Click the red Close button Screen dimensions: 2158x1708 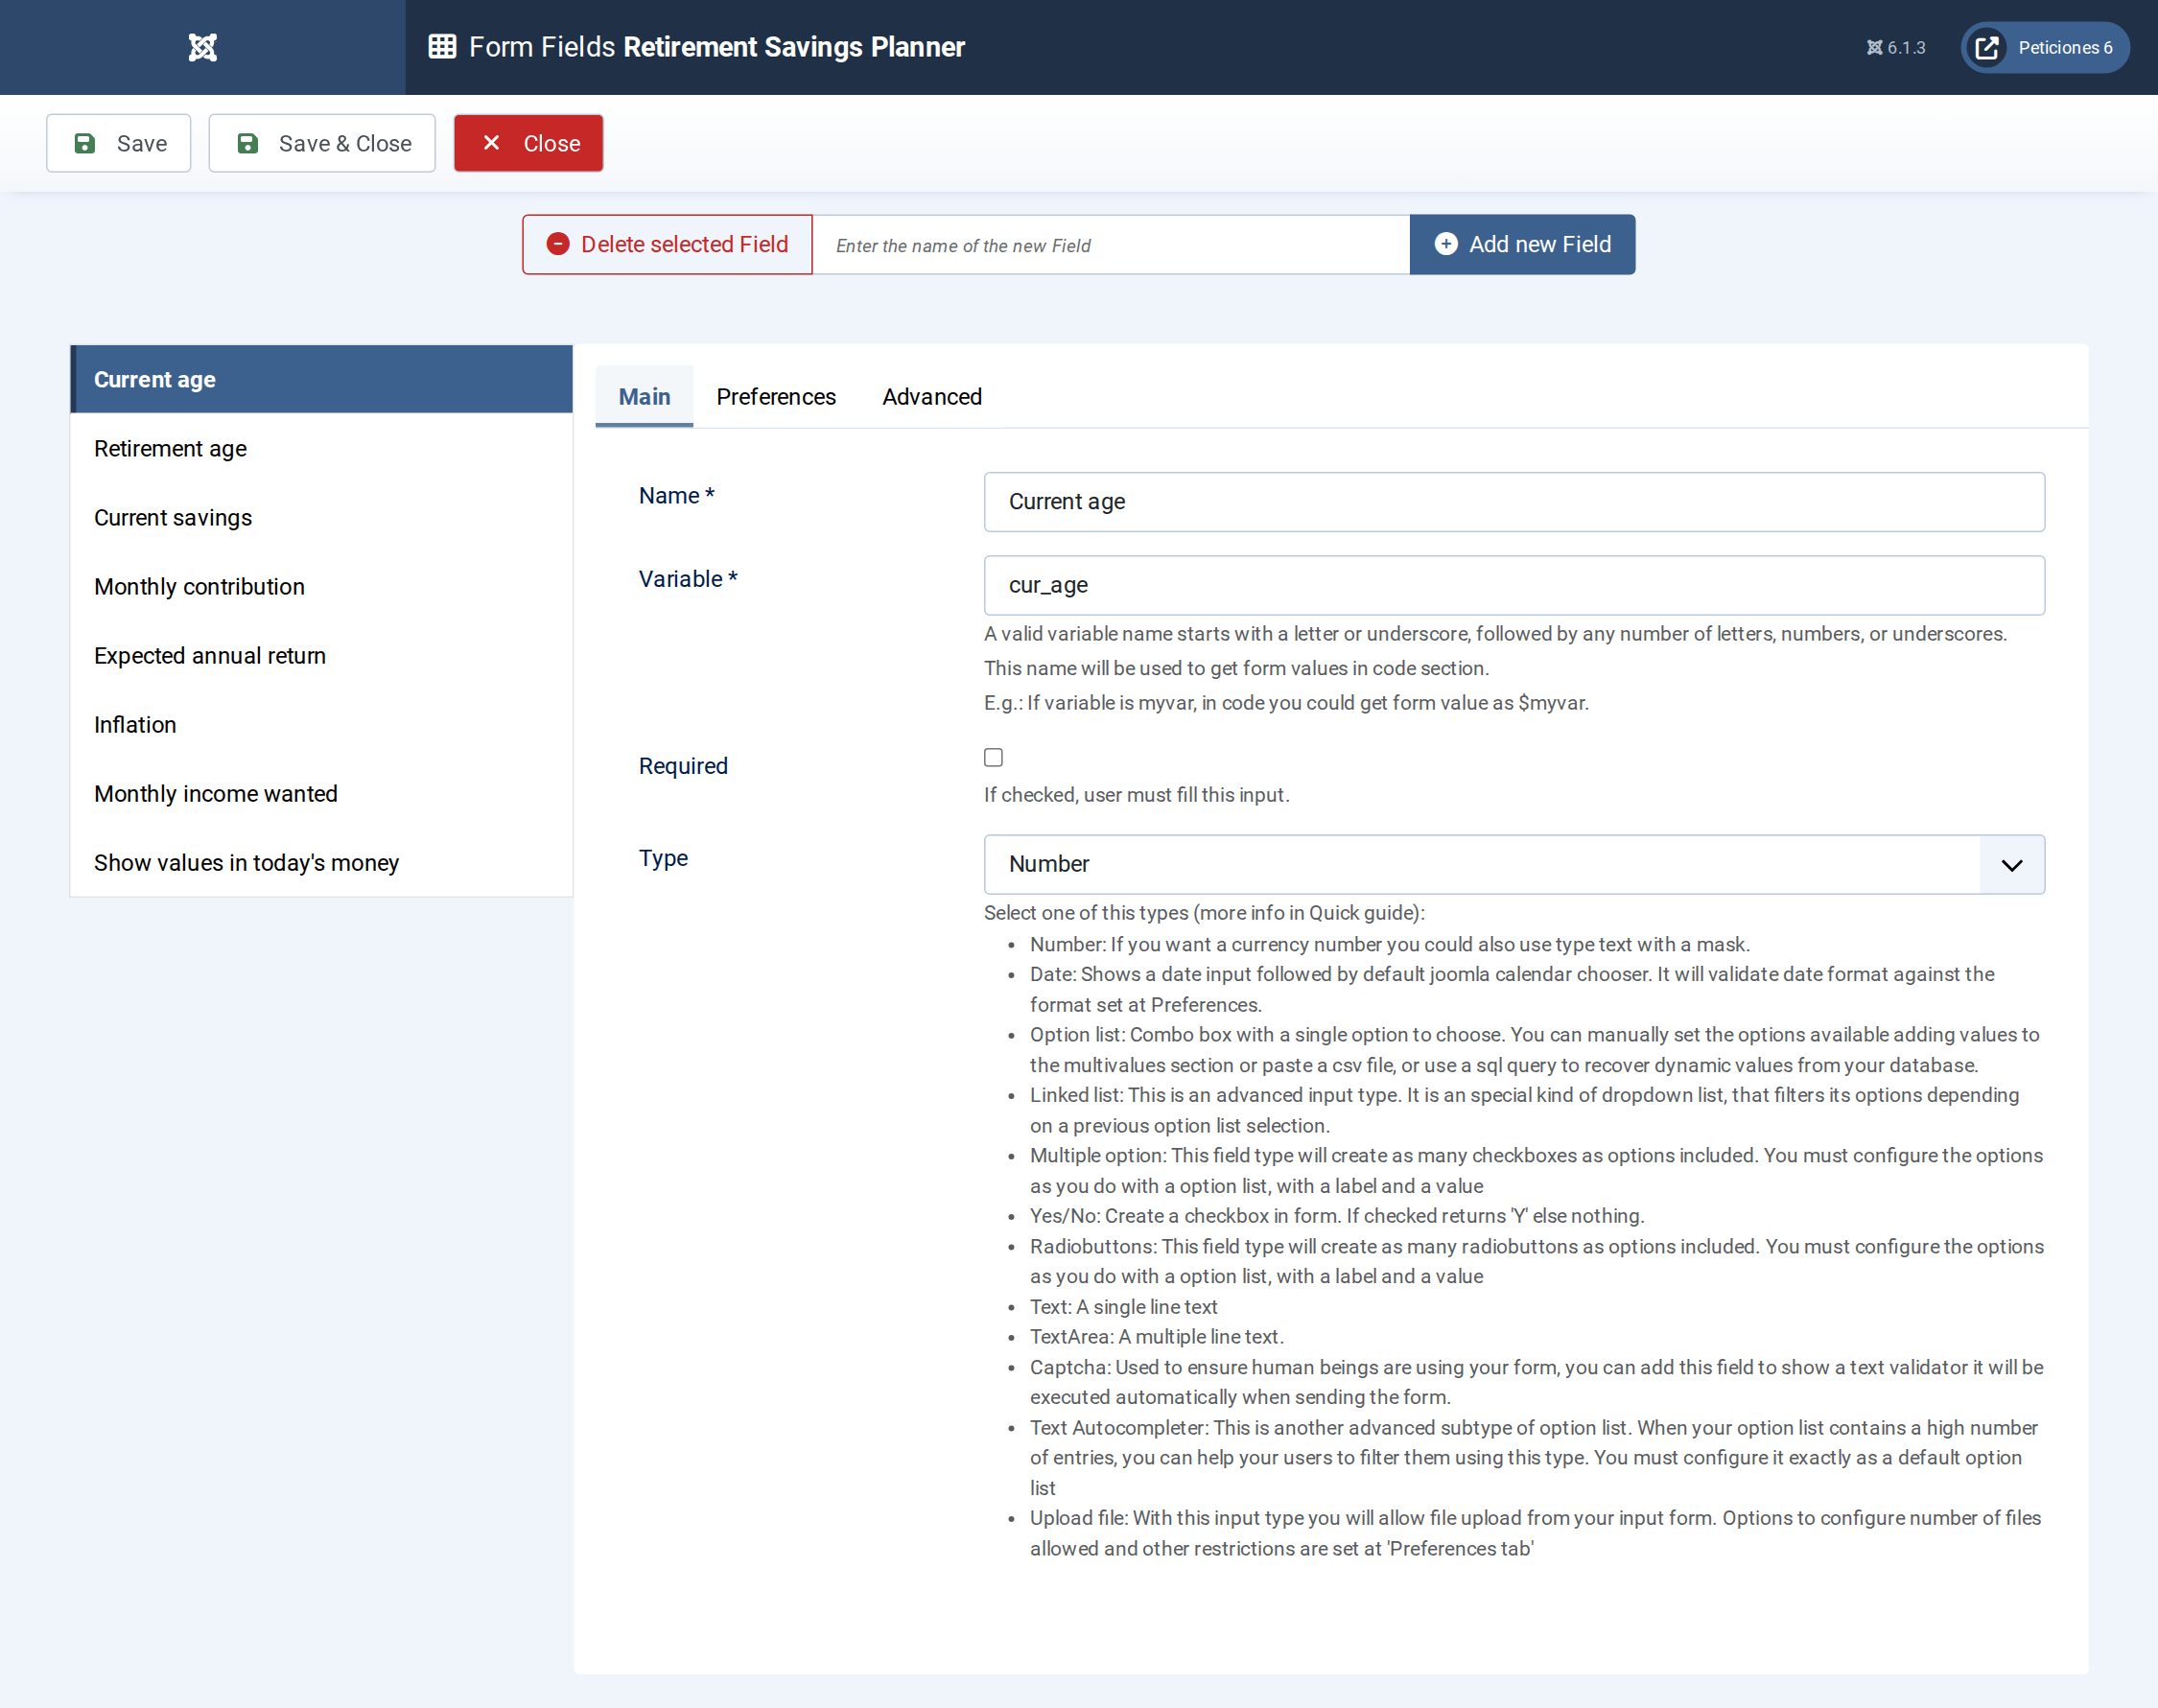[528, 143]
